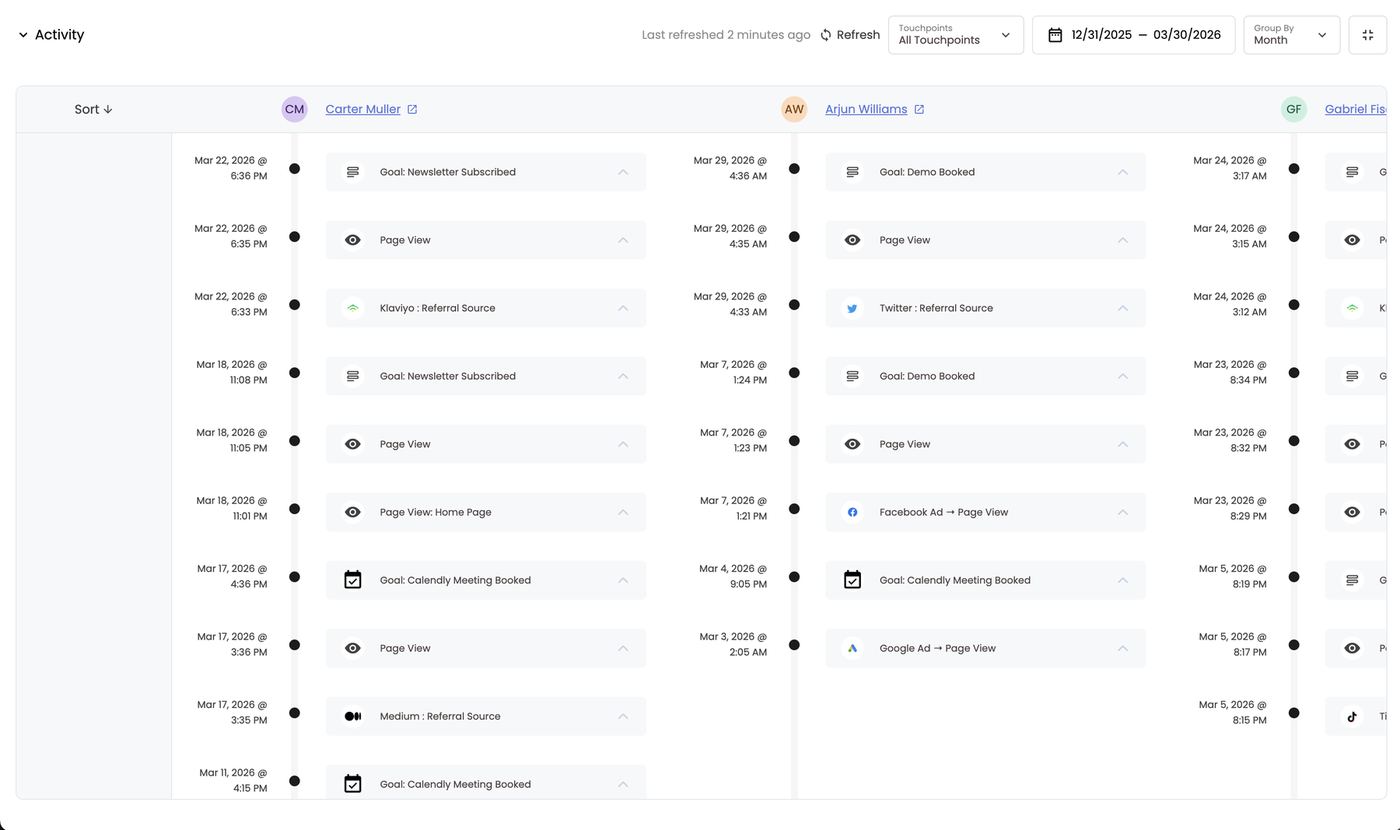This screenshot has height=830, width=1400.
Task: Click form icon of Carter's Mar 22 Newsletter goal
Action: [353, 172]
